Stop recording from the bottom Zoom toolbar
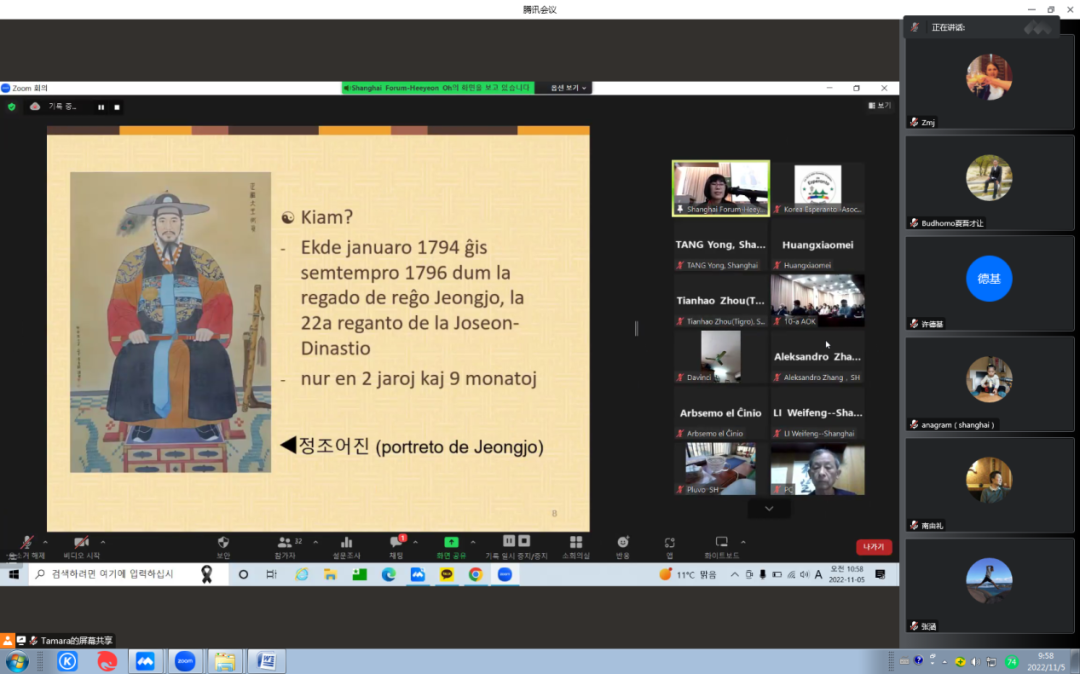Image resolution: width=1080 pixels, height=674 pixels. pyautogui.click(x=524, y=541)
